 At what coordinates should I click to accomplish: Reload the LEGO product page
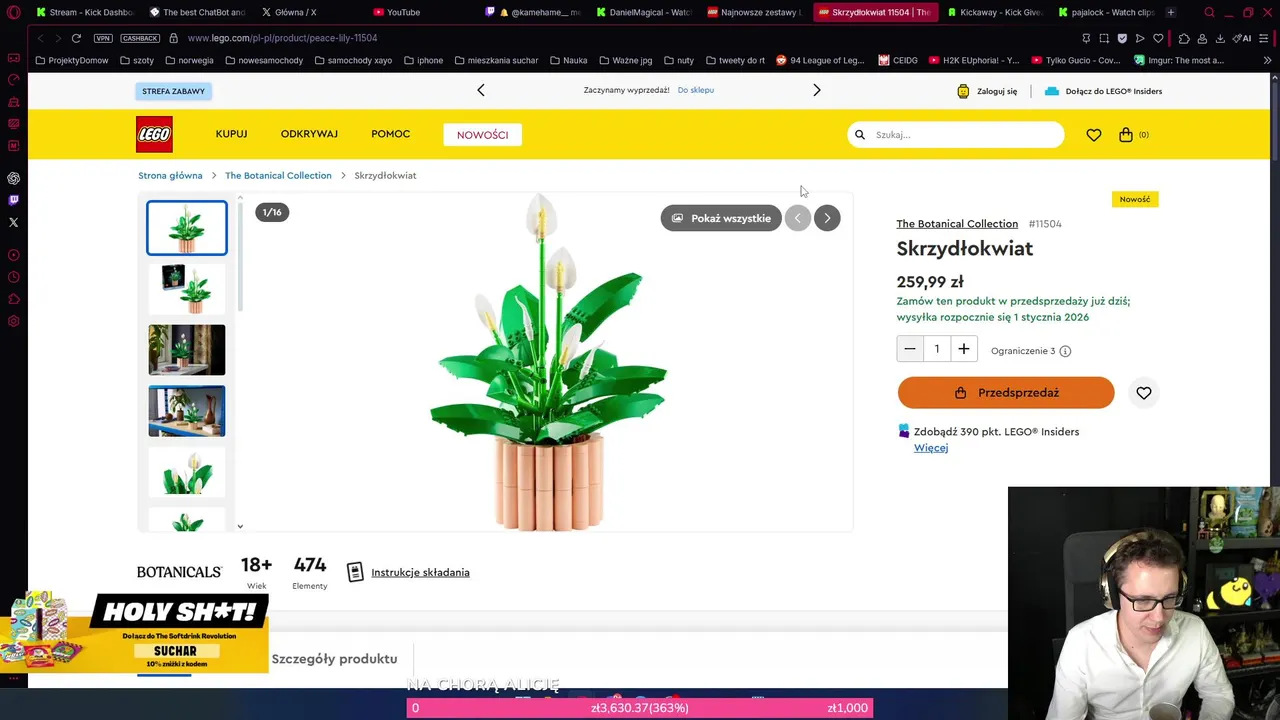pos(76,38)
